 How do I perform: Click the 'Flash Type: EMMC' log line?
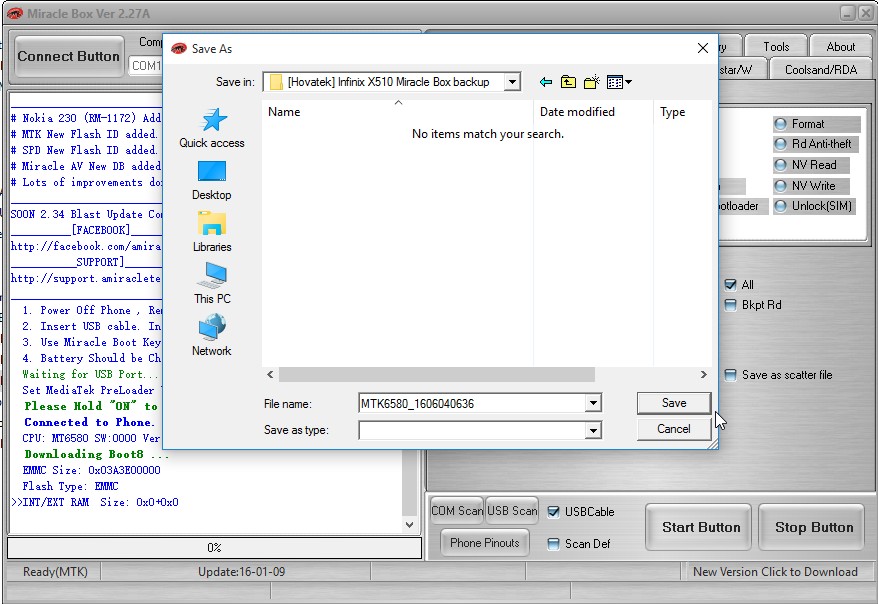(x=71, y=486)
